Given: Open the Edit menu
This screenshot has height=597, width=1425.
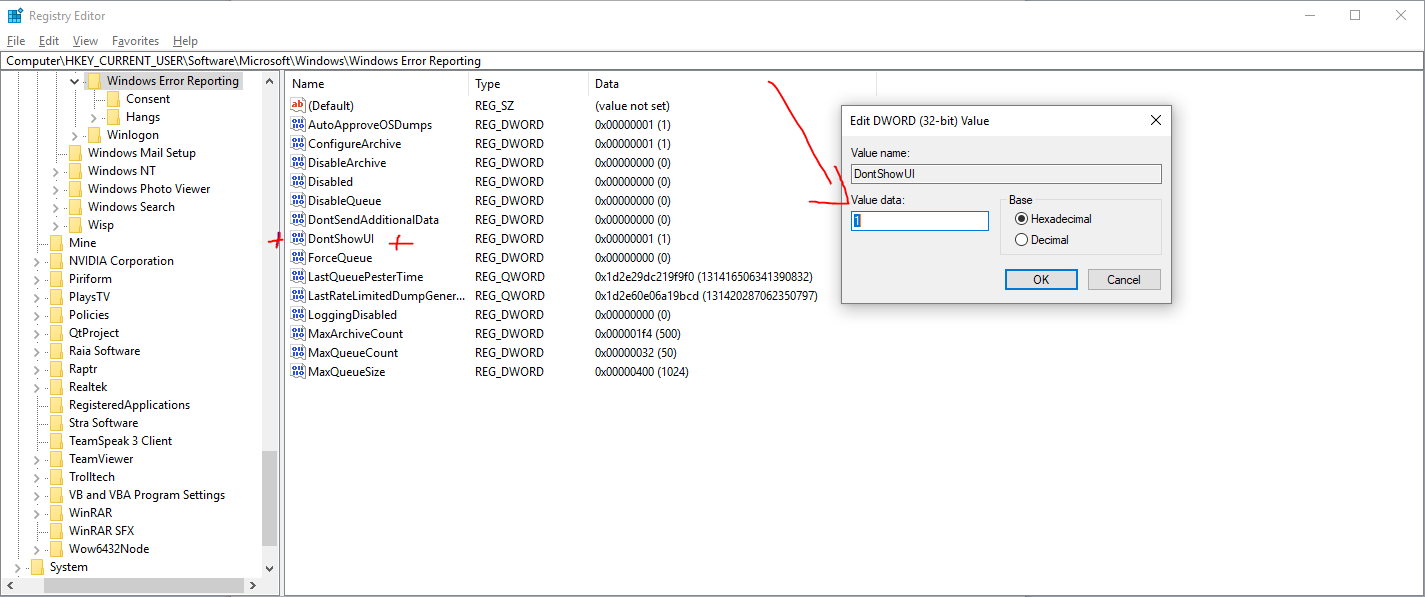Looking at the screenshot, I should point(49,41).
